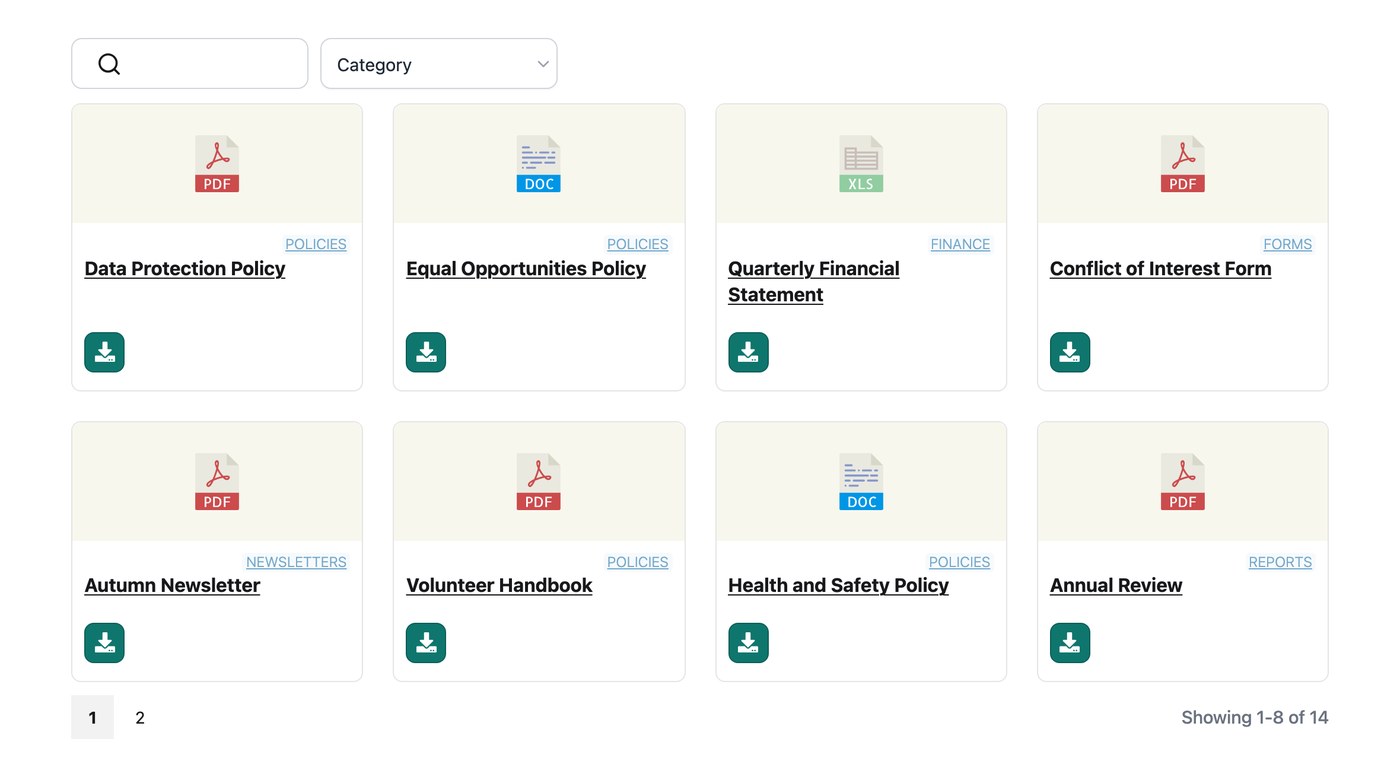The height and width of the screenshot is (777, 1400).
Task: Open the Data Protection Policy title link
Action: pos(185,269)
